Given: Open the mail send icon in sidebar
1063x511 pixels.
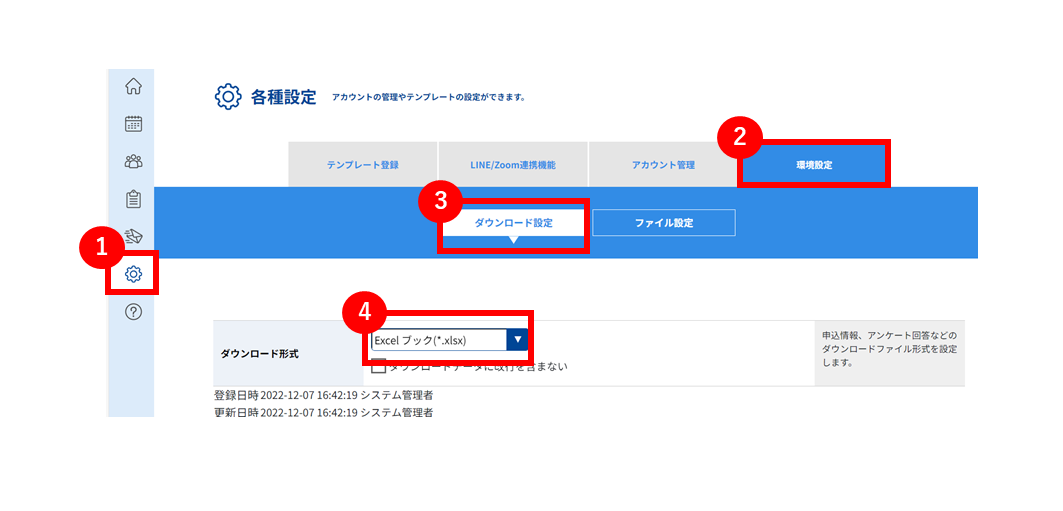Looking at the screenshot, I should coord(134,236).
